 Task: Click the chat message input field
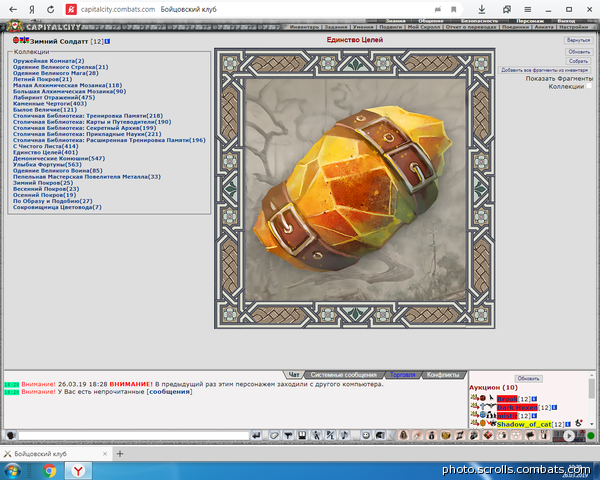(134, 436)
